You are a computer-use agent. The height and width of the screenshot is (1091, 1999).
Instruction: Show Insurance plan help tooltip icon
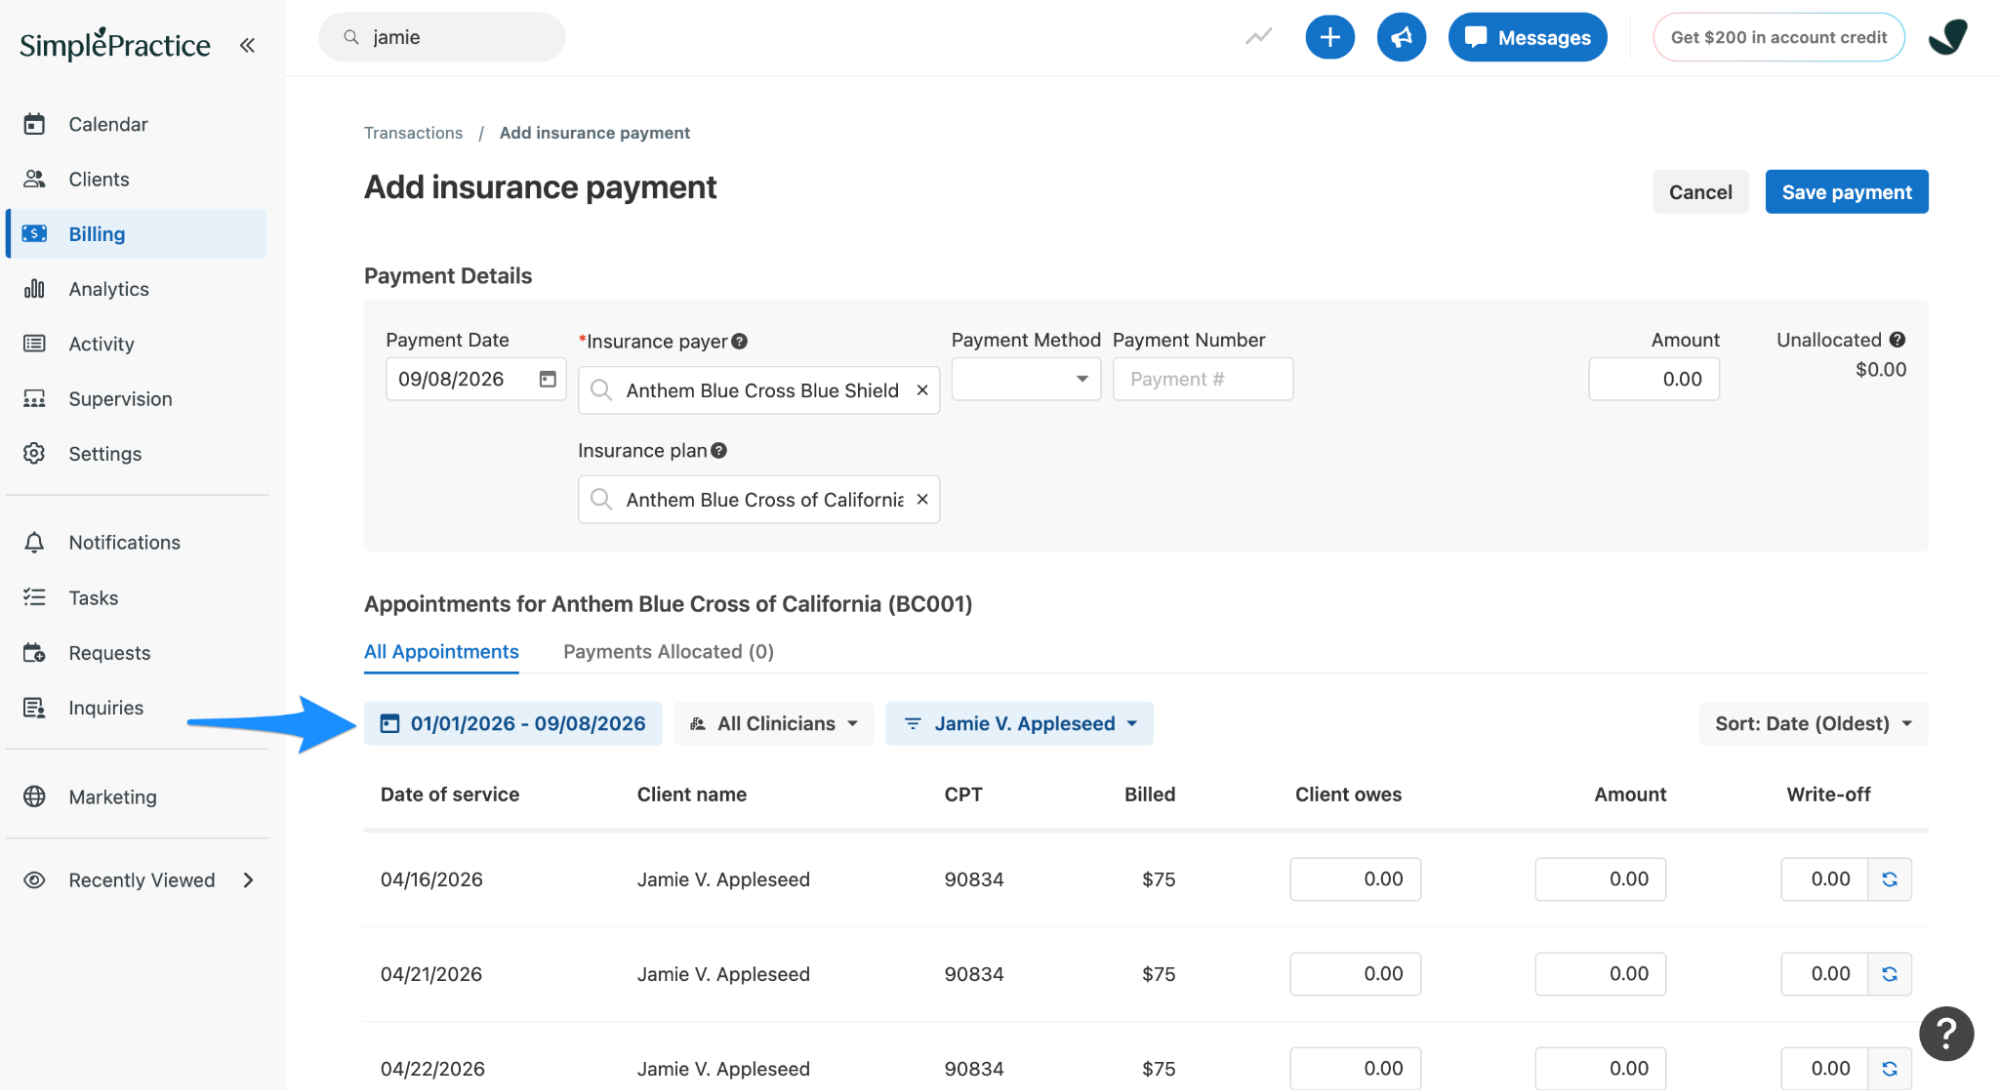click(718, 451)
